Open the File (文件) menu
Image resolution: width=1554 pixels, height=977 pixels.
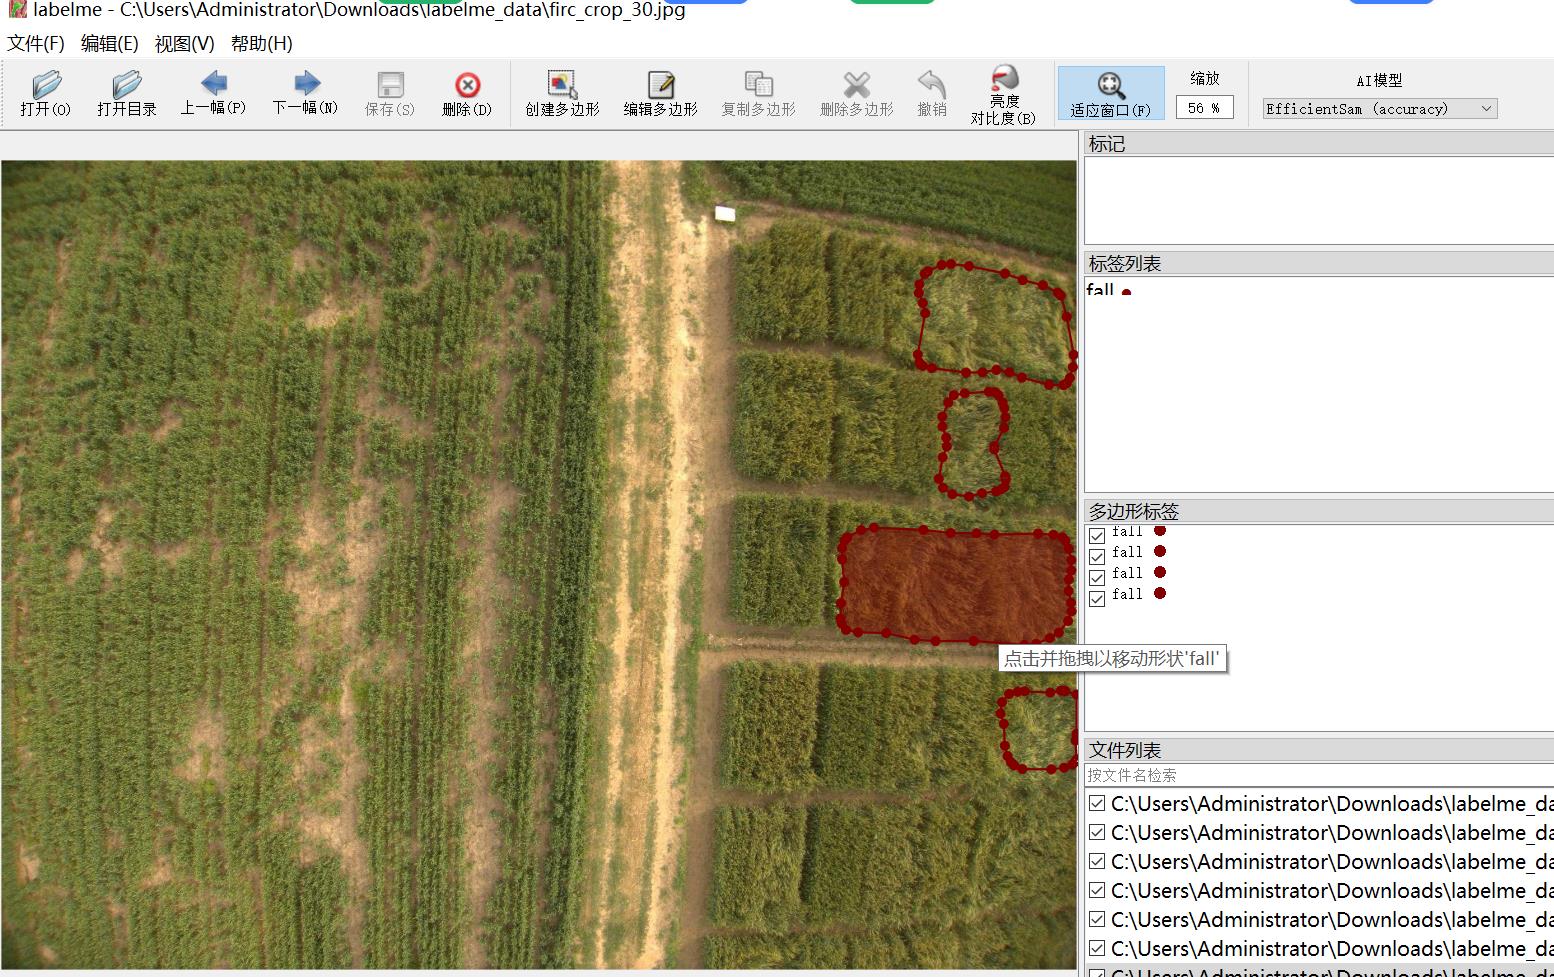tap(36, 44)
